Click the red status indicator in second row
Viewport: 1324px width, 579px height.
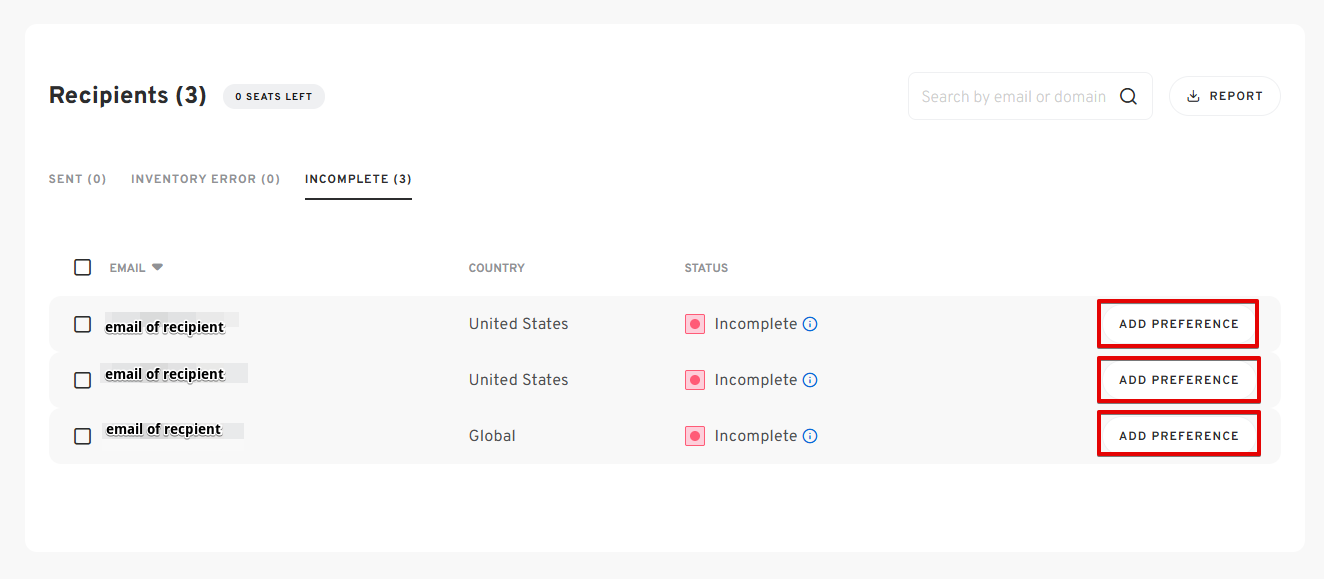(x=695, y=380)
